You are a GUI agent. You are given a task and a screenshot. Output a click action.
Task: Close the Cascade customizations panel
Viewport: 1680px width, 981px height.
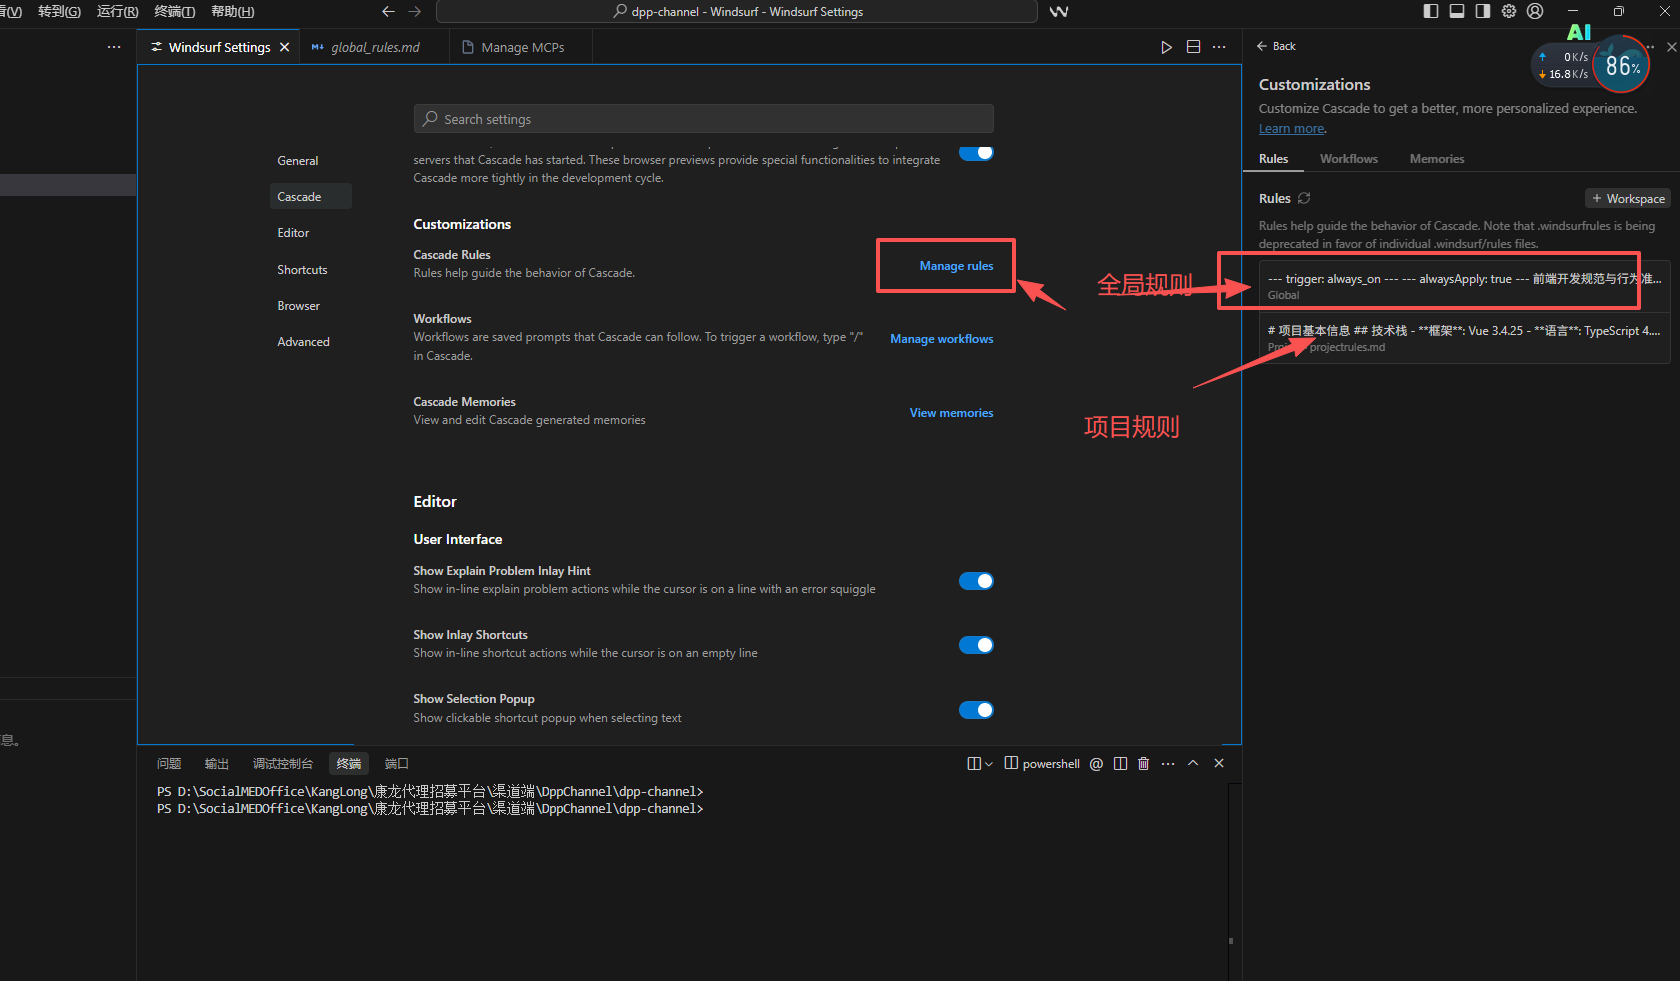(1671, 47)
